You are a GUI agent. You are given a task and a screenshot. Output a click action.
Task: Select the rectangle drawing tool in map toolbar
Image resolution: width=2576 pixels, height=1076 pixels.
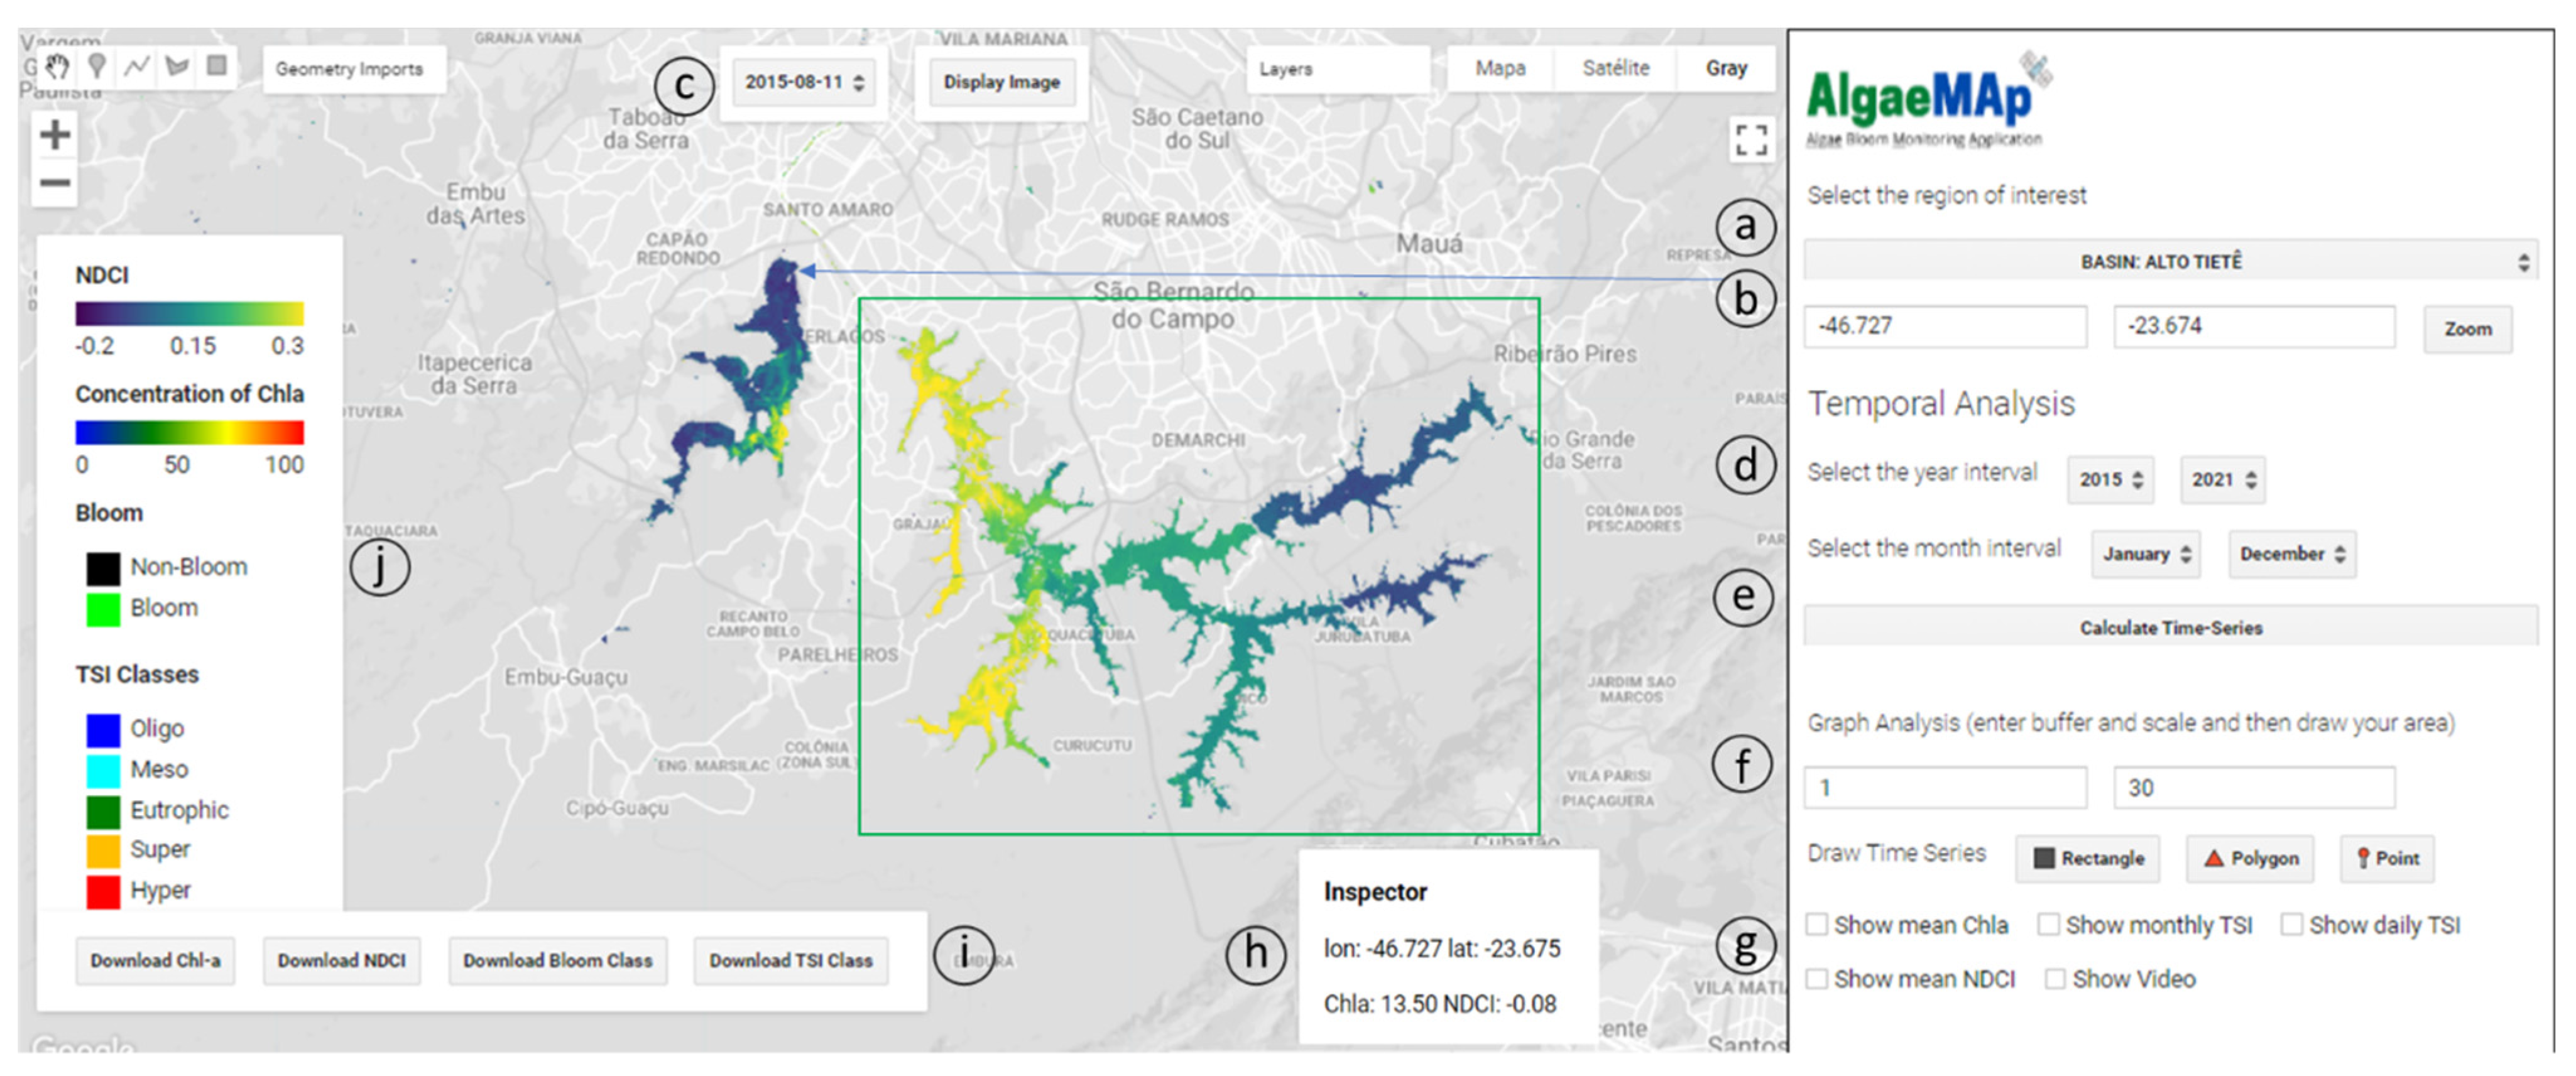(216, 66)
